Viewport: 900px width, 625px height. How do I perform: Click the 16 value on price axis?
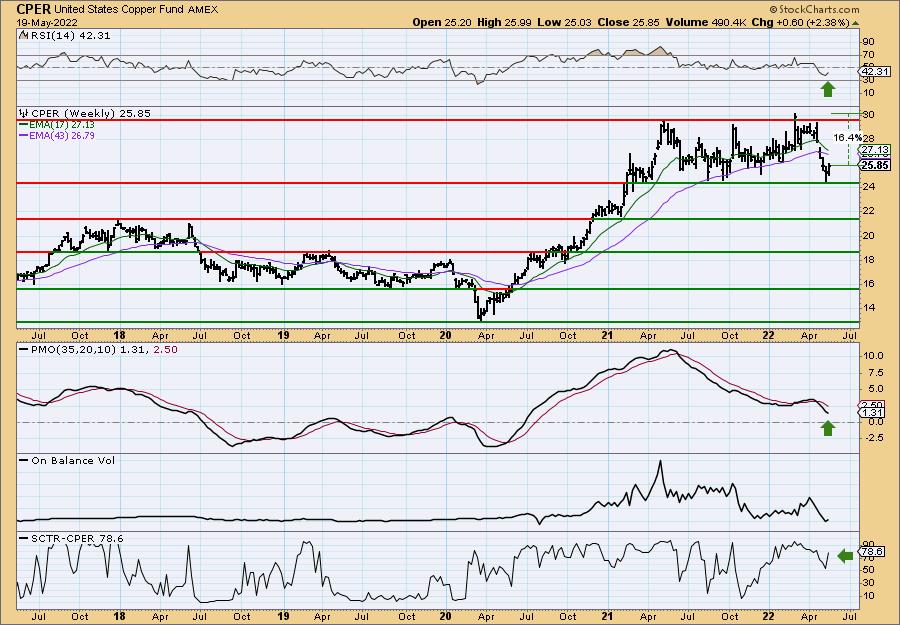(868, 284)
